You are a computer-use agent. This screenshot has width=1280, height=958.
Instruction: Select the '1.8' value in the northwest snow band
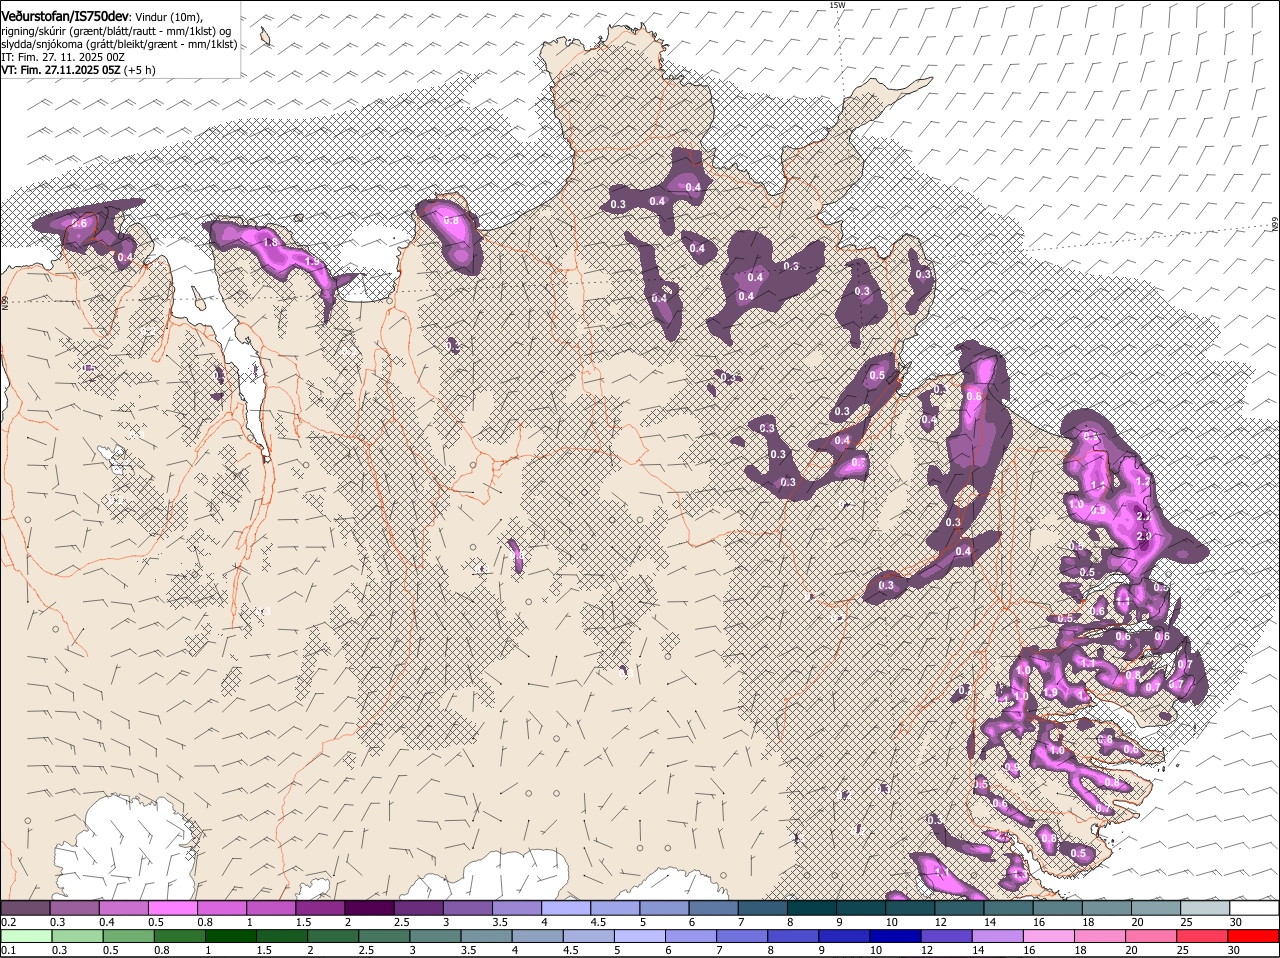(269, 242)
